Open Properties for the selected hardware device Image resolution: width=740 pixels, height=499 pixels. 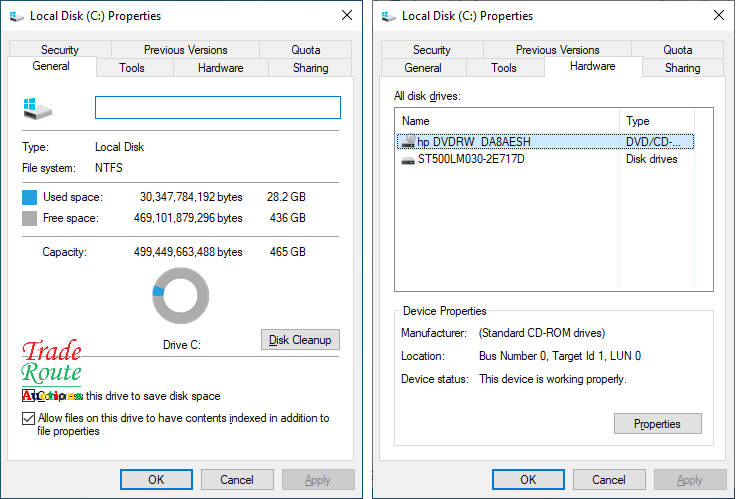click(x=657, y=424)
